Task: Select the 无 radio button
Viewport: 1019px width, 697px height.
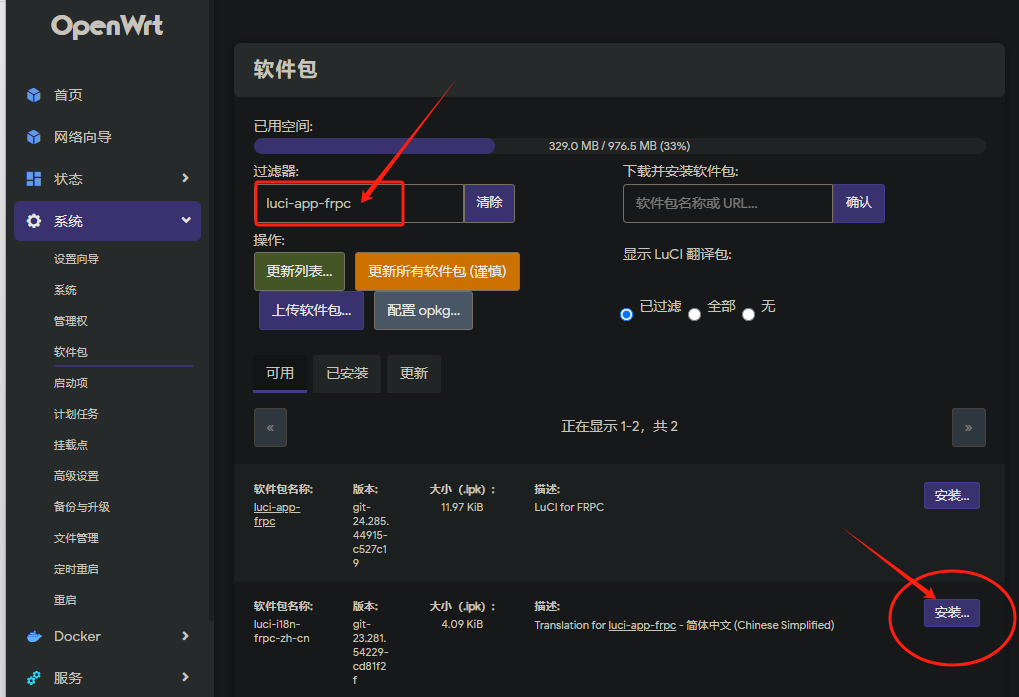Action: click(x=749, y=314)
